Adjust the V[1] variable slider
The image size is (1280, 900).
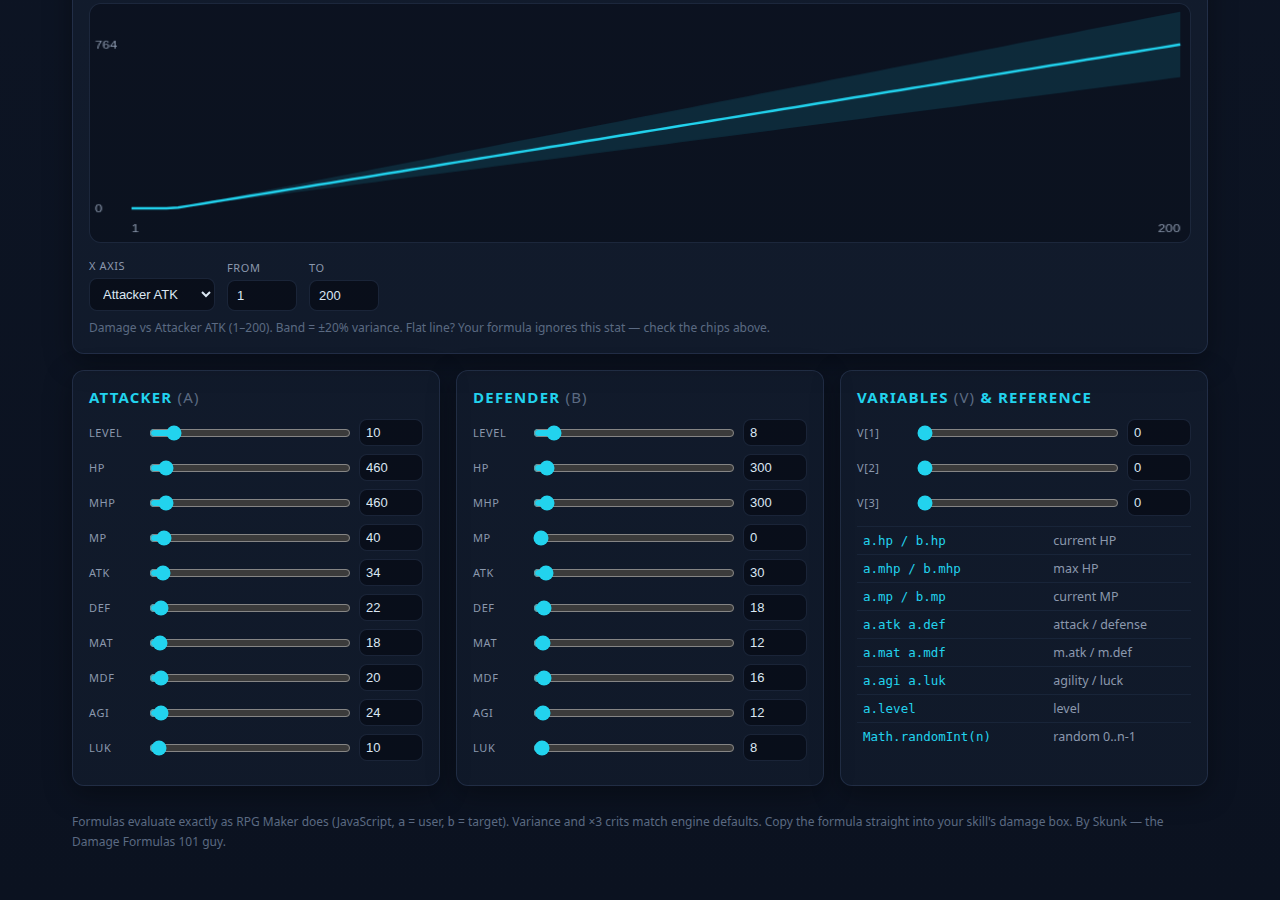[x=1018, y=433]
